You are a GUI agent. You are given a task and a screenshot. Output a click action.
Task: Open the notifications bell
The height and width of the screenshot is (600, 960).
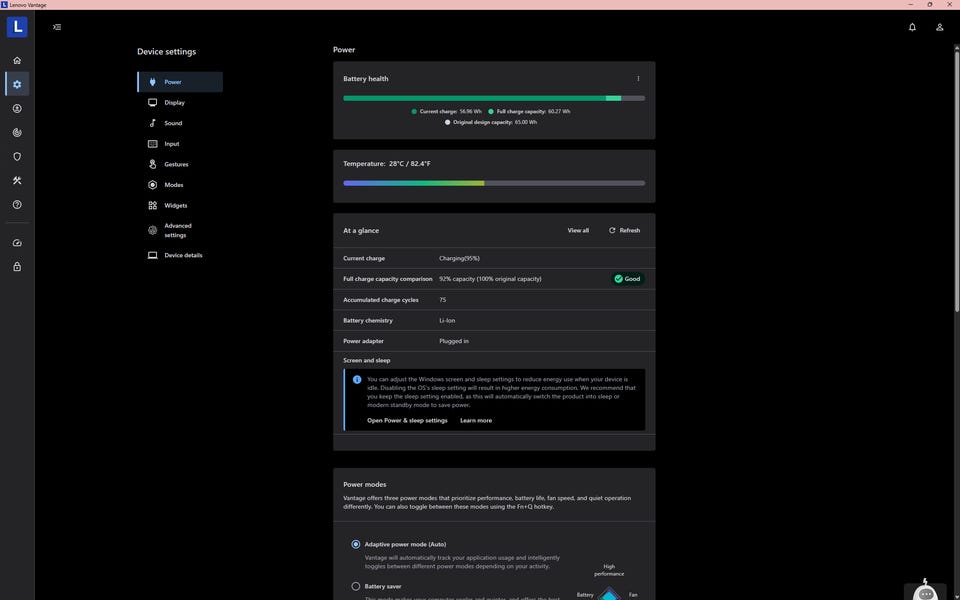click(x=912, y=27)
